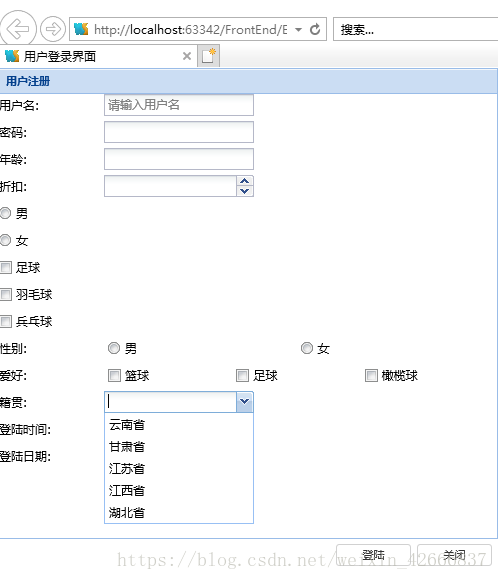Click the site favicon in address bar

[x=81, y=29]
